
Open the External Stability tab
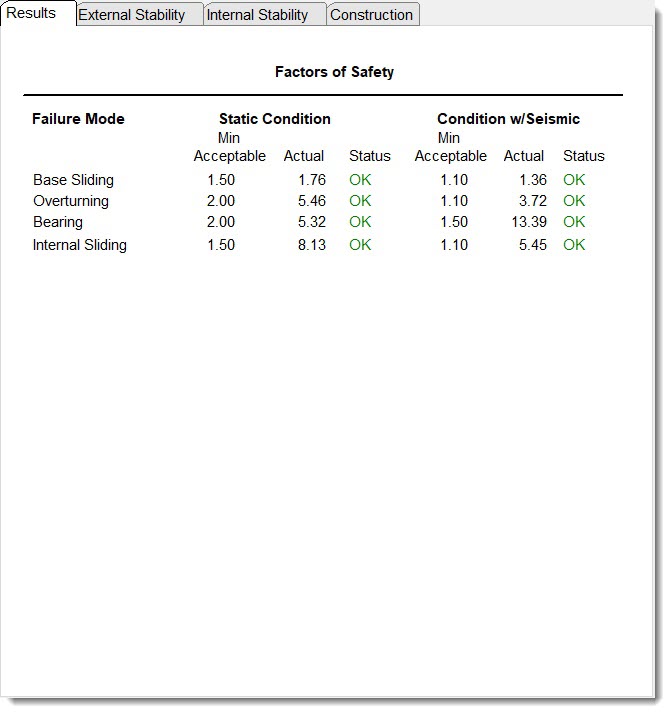(132, 15)
